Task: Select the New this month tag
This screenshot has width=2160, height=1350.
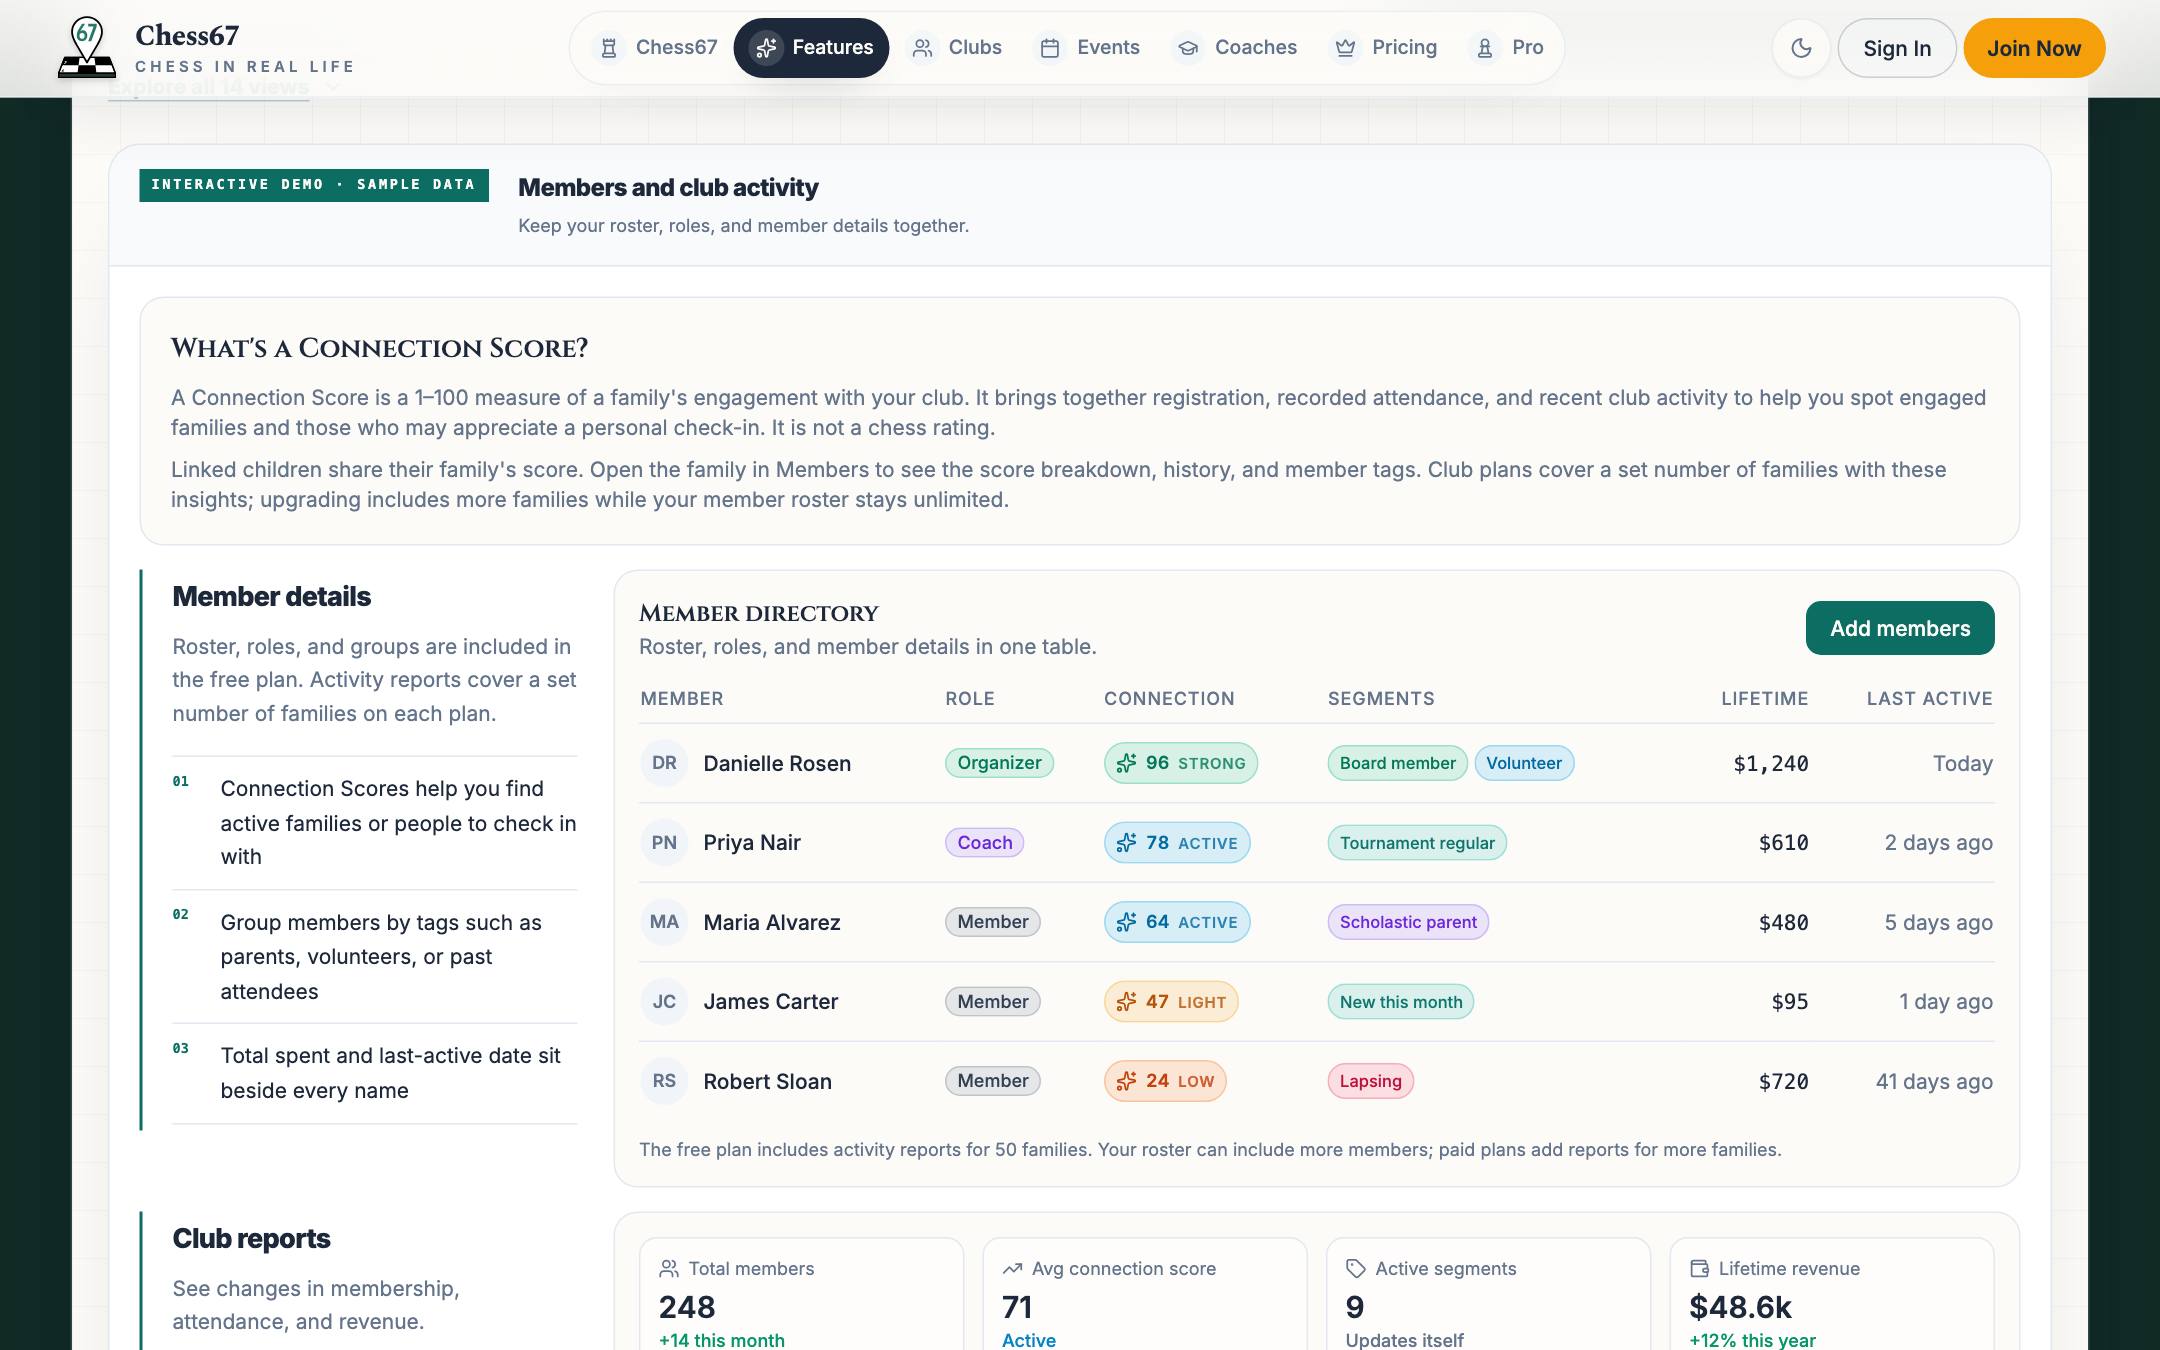Action: (1400, 1001)
